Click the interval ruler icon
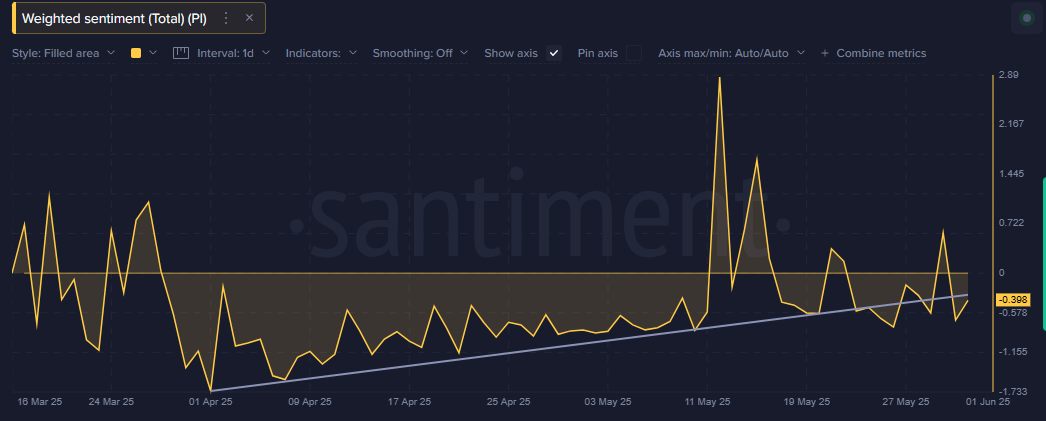This screenshot has height=421, width=1046. point(181,53)
